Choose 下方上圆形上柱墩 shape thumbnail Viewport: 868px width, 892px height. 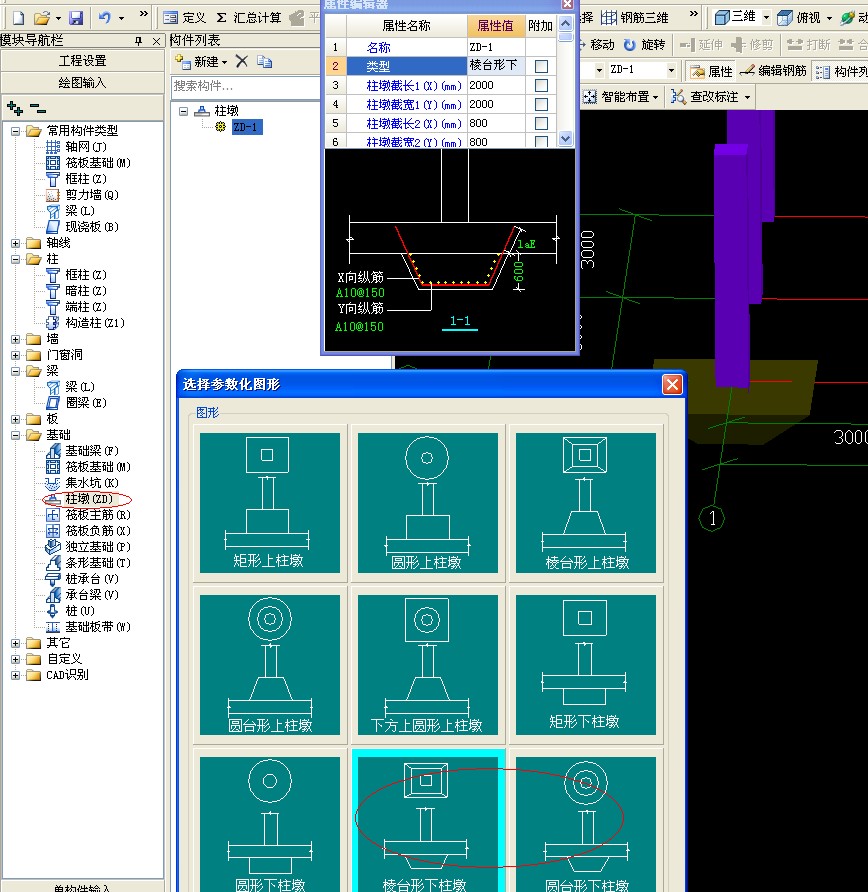tap(428, 665)
